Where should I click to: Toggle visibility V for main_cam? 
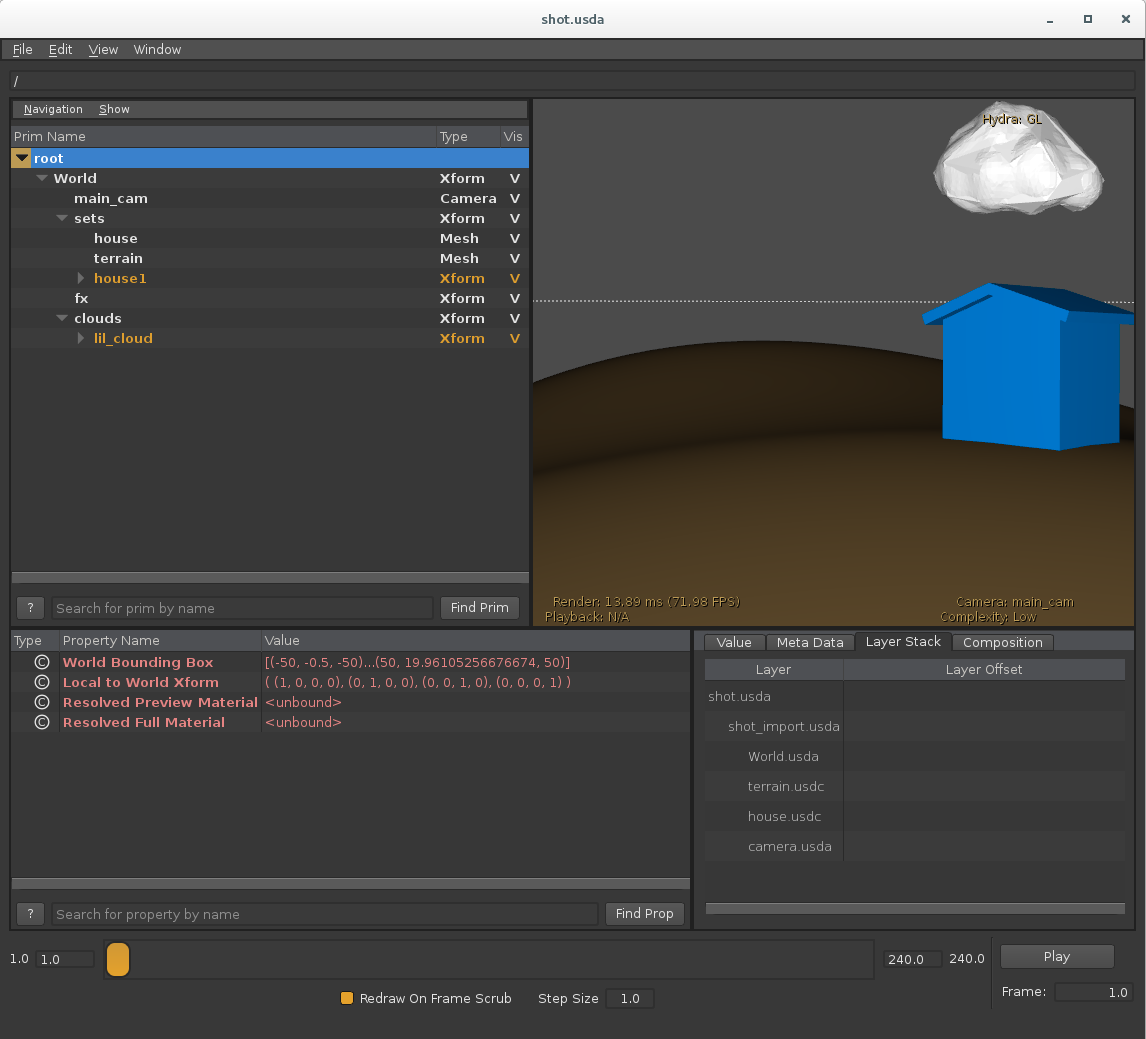point(515,199)
